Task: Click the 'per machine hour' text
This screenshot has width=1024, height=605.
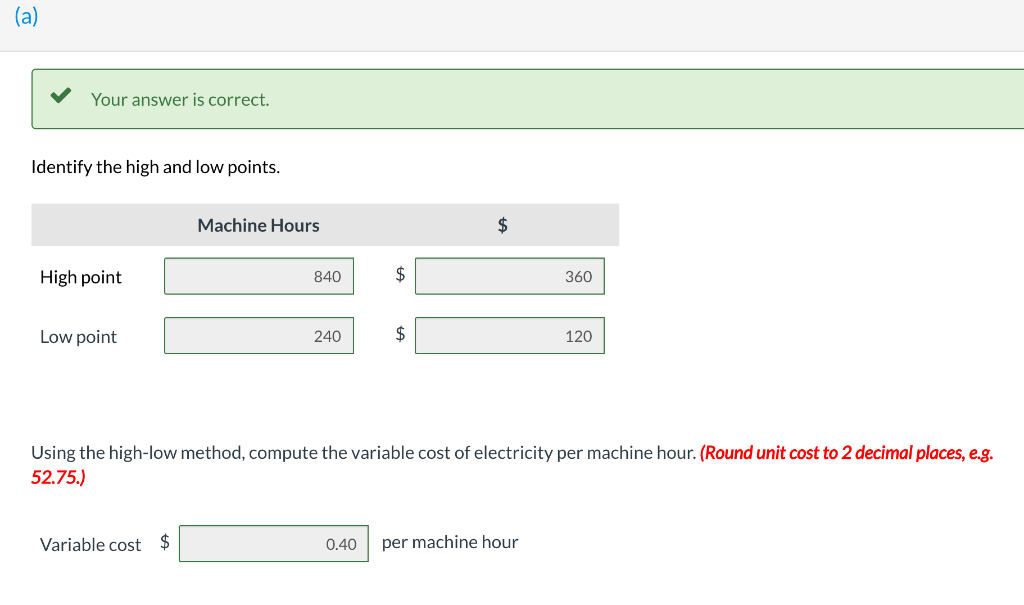Action: (450, 541)
